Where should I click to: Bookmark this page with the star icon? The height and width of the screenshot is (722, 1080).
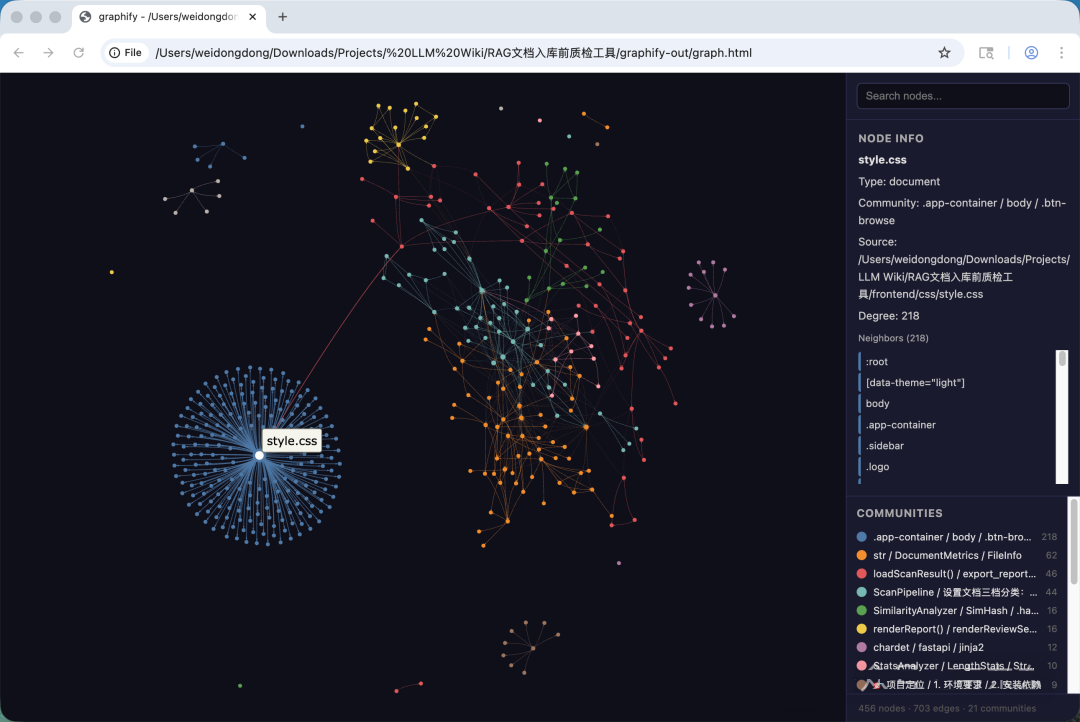pyautogui.click(x=944, y=53)
